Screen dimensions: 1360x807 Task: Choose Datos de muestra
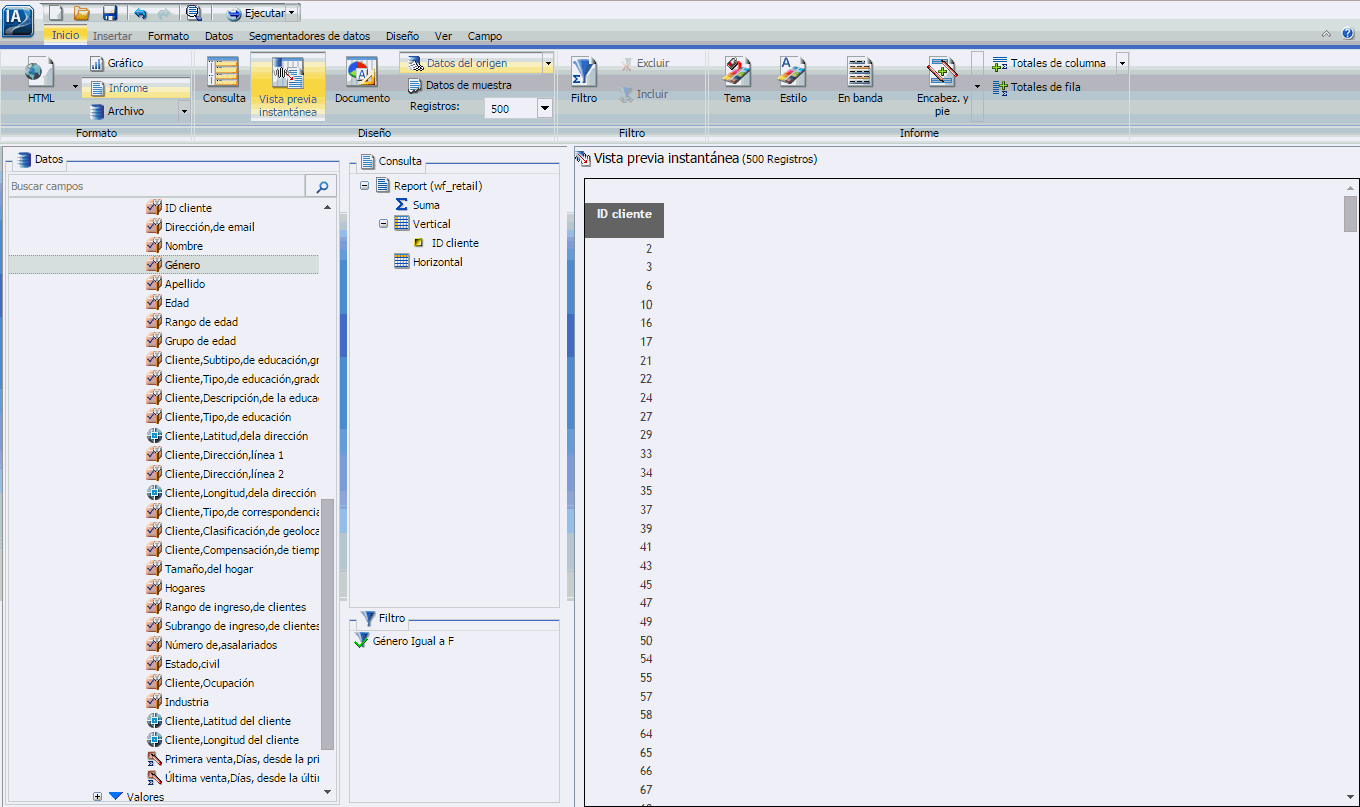[461, 85]
